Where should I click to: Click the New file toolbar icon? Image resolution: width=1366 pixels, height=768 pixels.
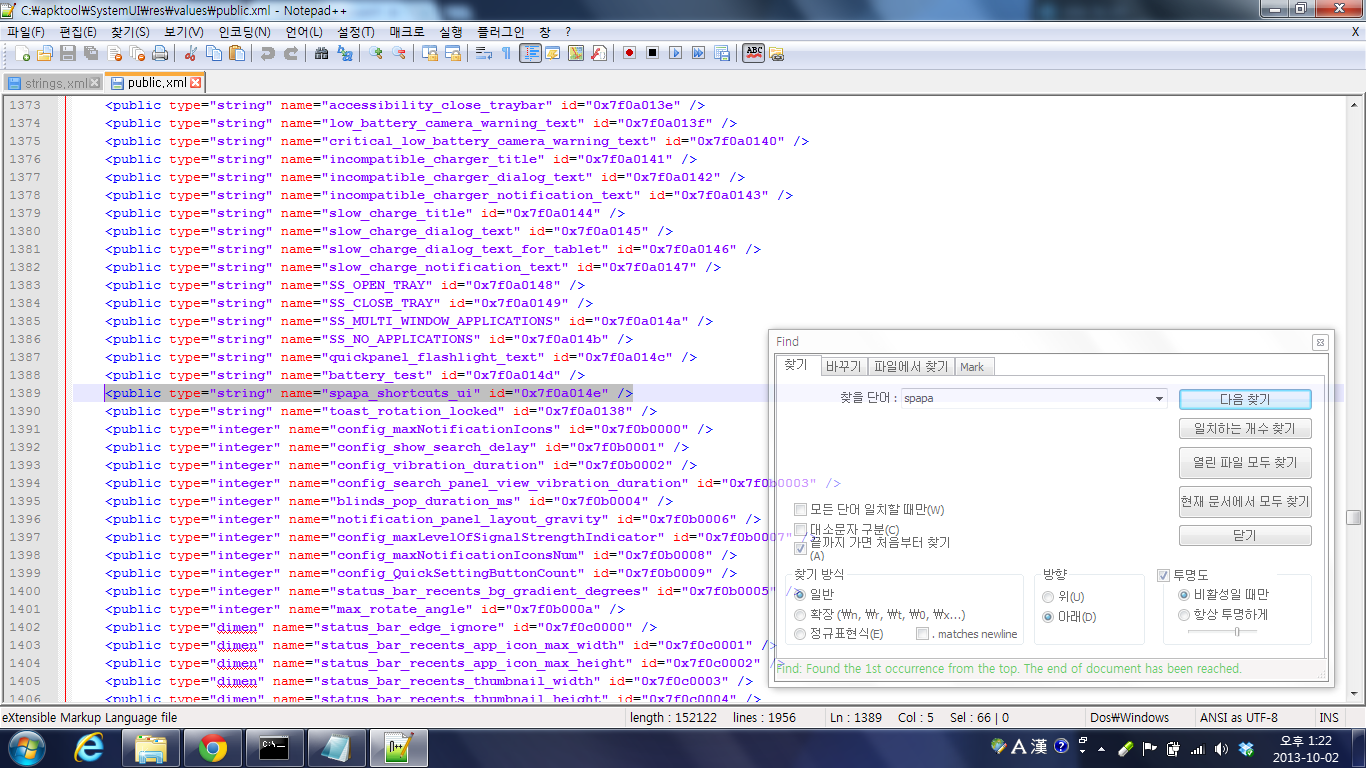click(22, 53)
